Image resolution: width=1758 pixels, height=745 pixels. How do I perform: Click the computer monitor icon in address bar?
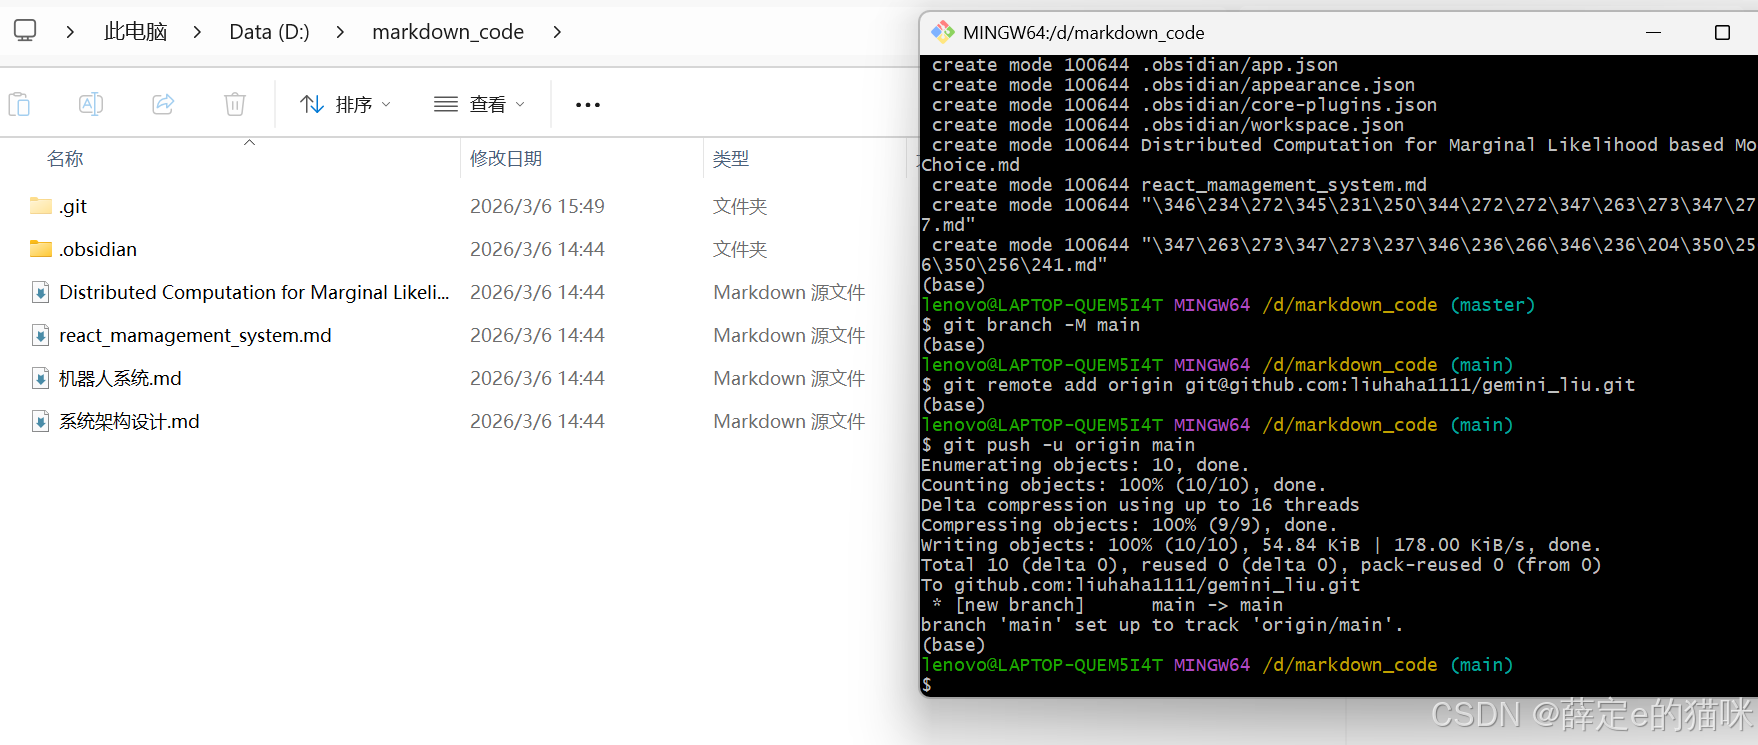pyautogui.click(x=25, y=31)
